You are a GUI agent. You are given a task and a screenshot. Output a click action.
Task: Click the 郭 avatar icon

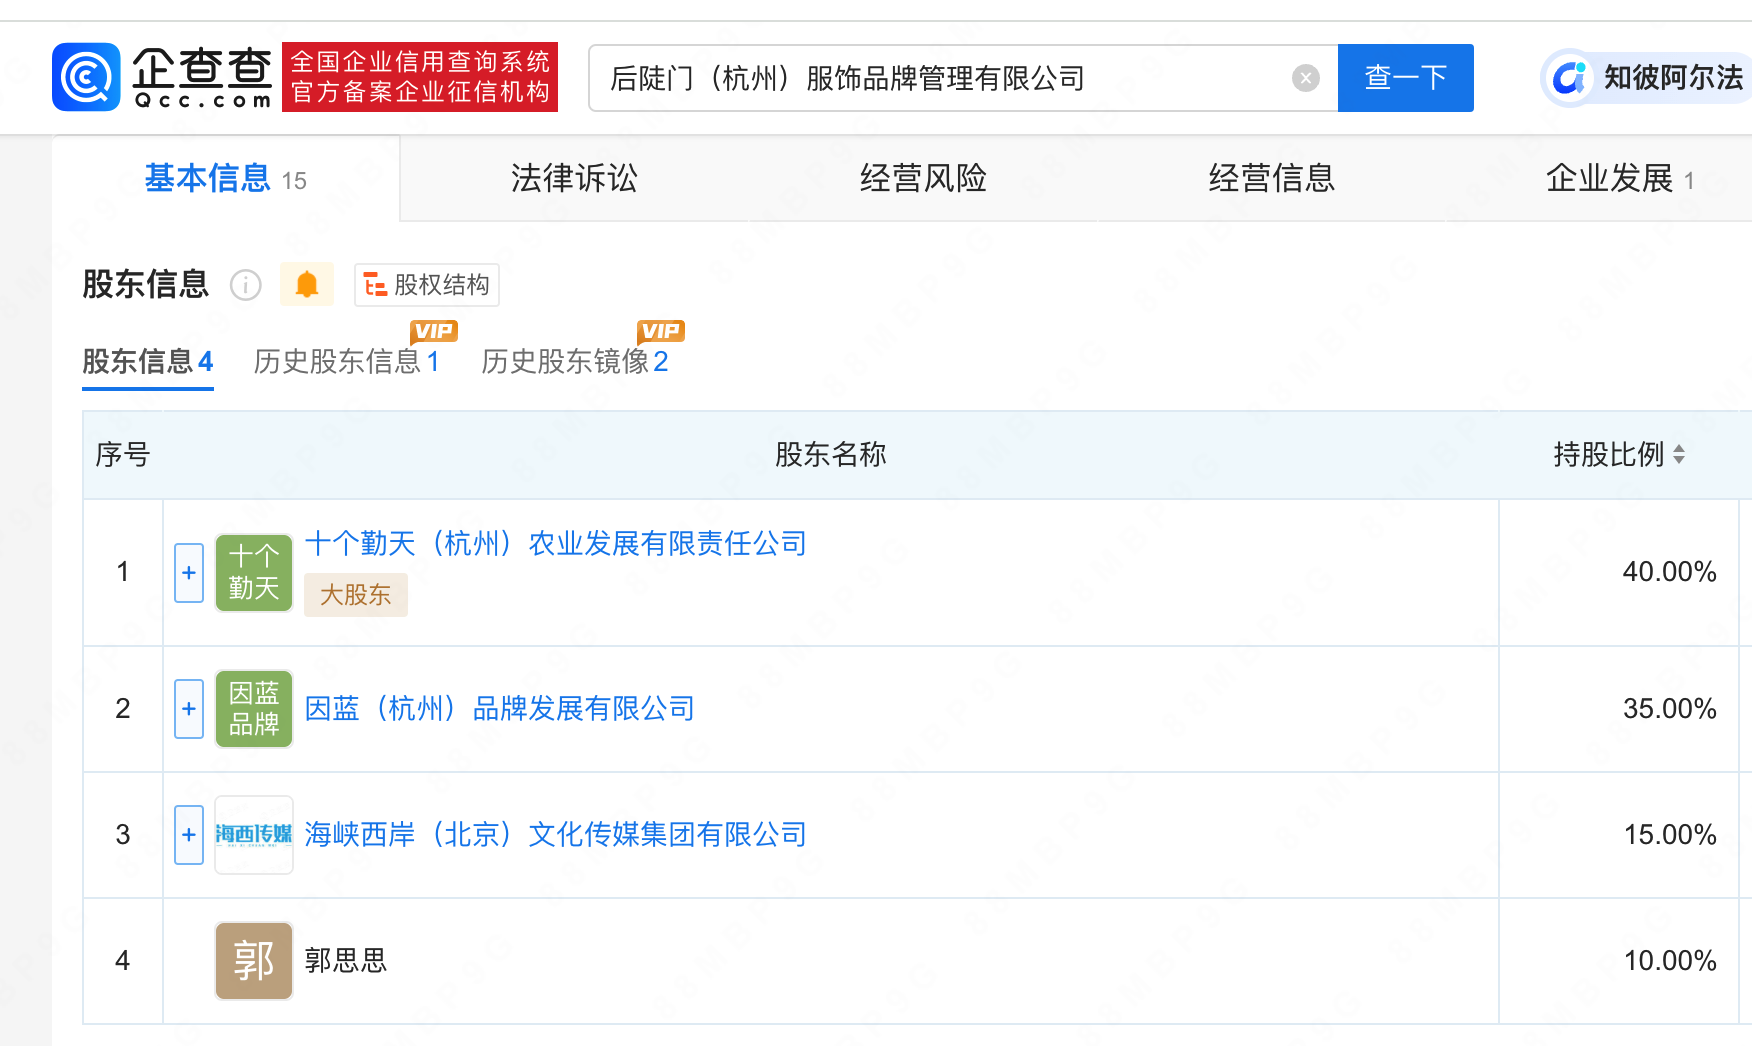pos(254,961)
